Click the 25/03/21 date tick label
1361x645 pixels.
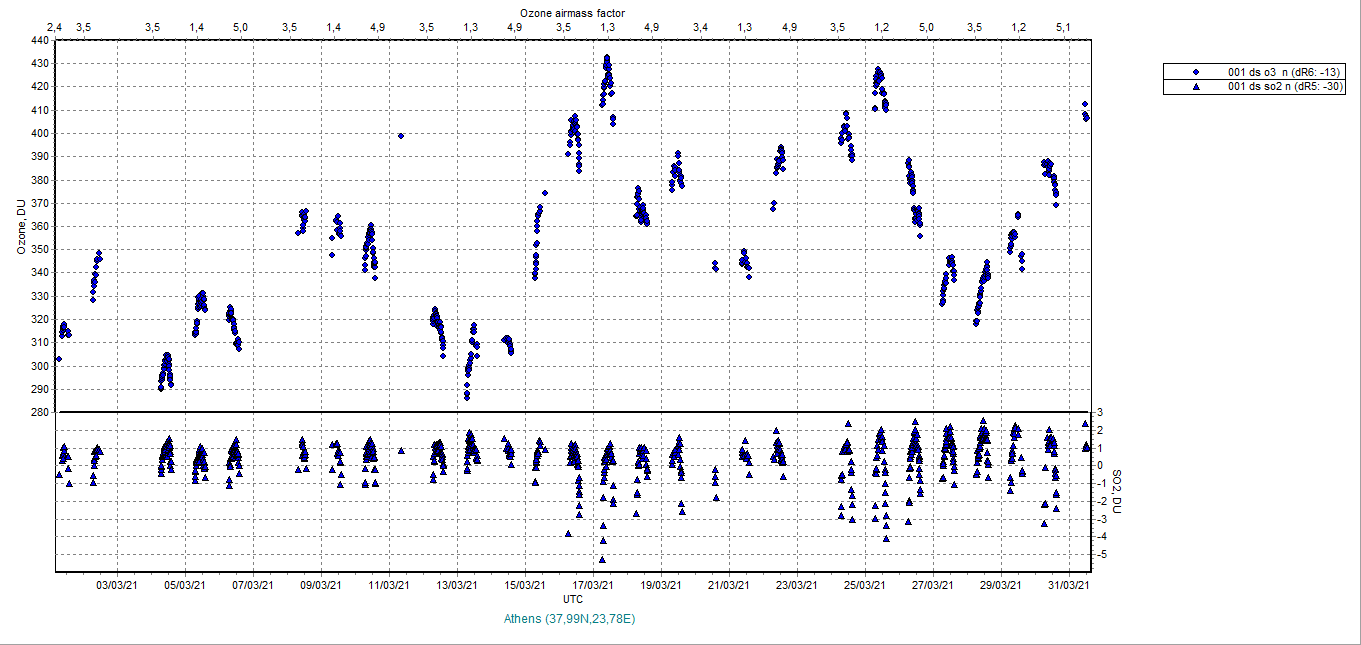click(x=865, y=585)
